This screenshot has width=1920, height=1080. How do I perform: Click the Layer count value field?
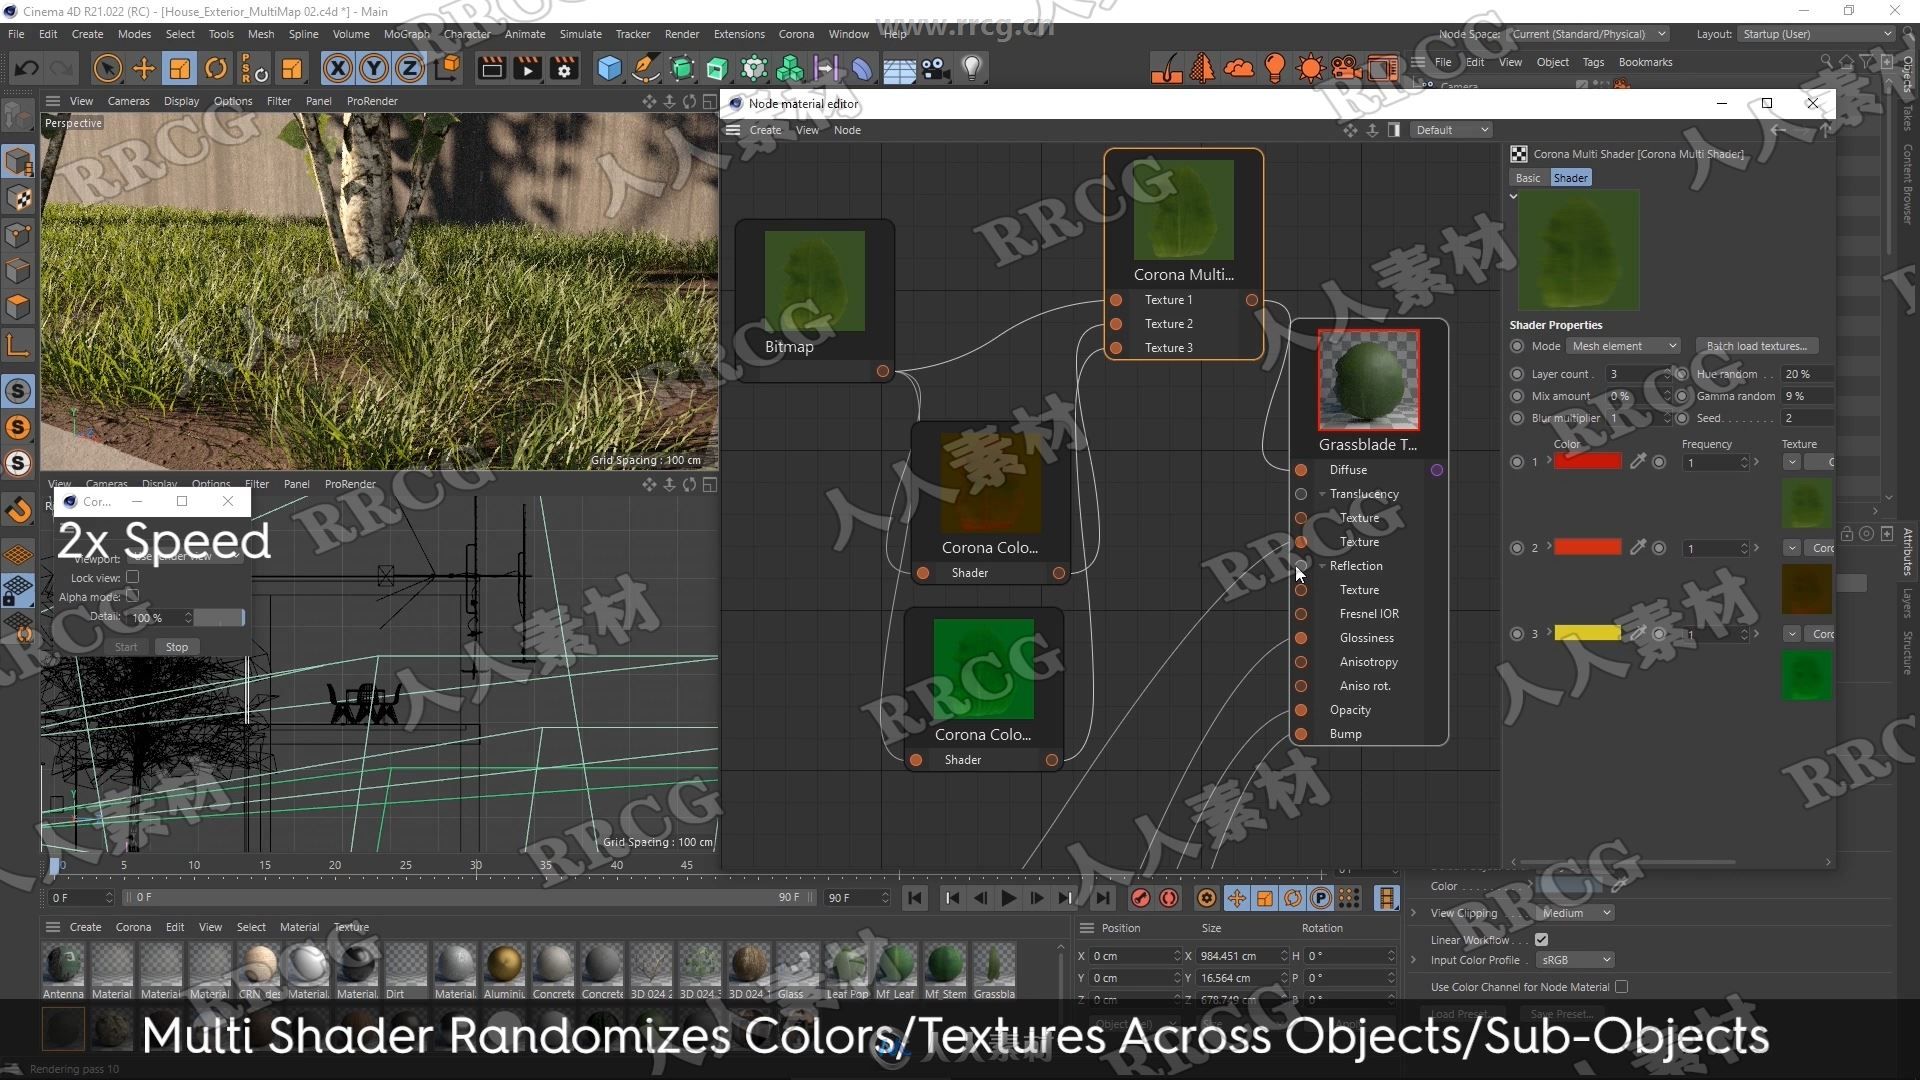(1636, 374)
